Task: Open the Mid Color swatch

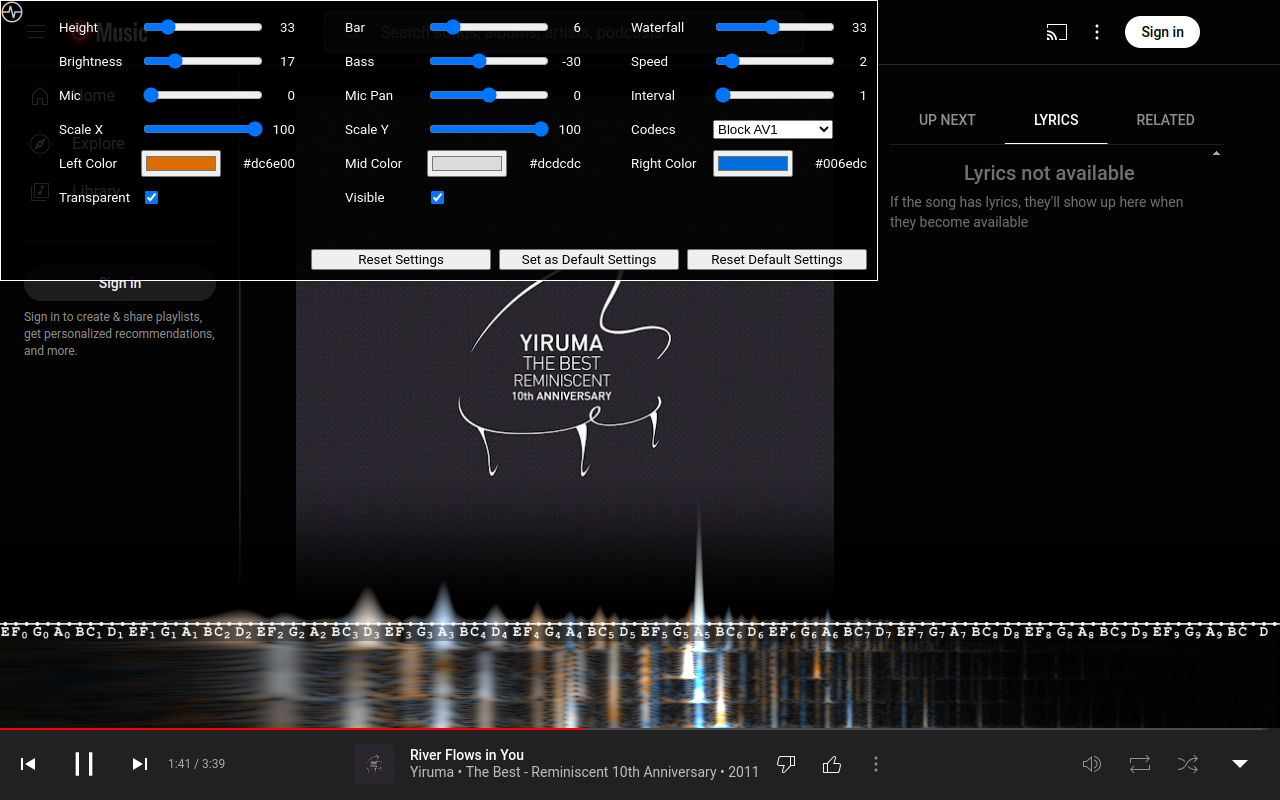Action: (467, 163)
